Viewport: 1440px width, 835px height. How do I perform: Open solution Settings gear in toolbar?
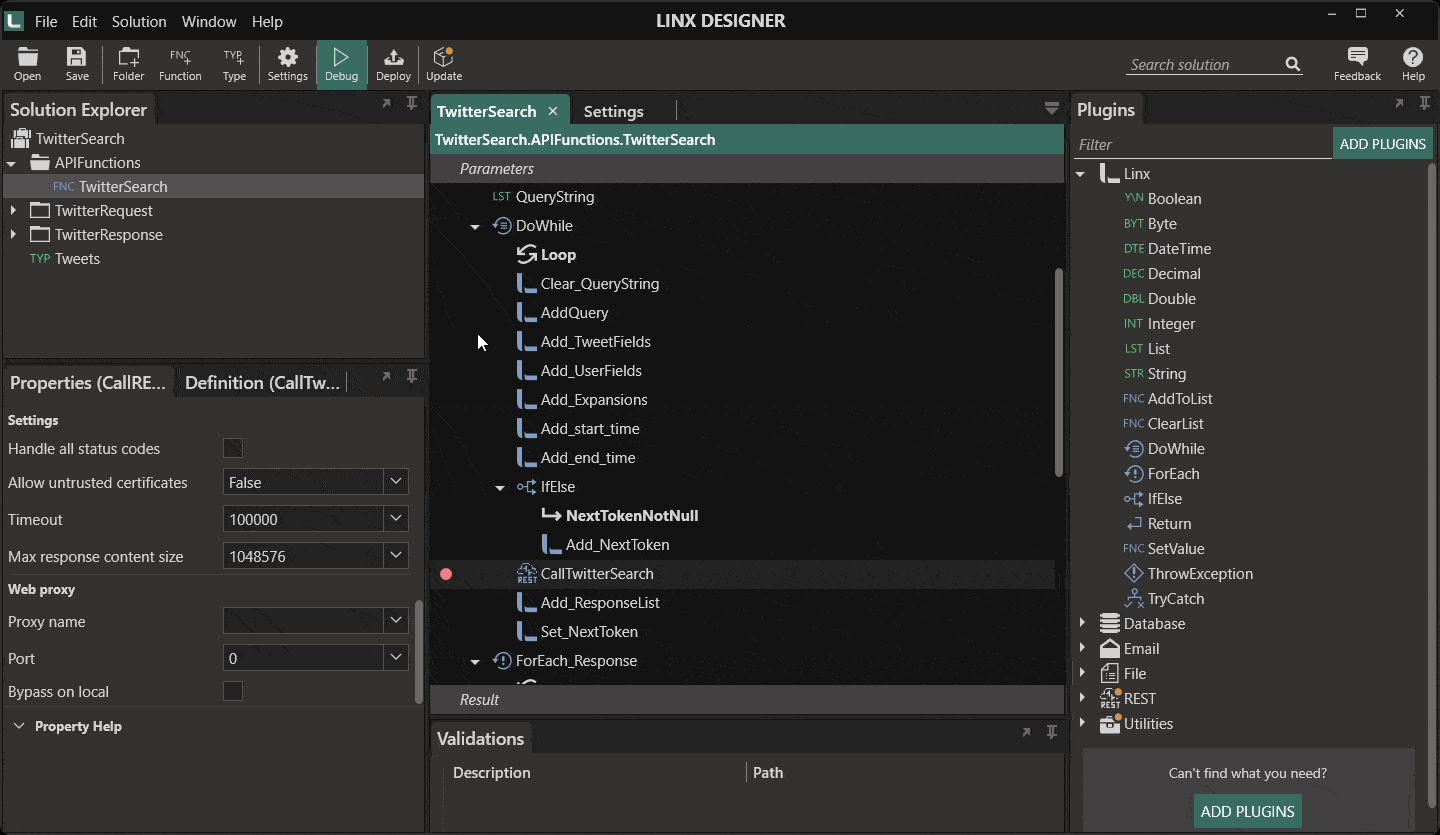[288, 64]
